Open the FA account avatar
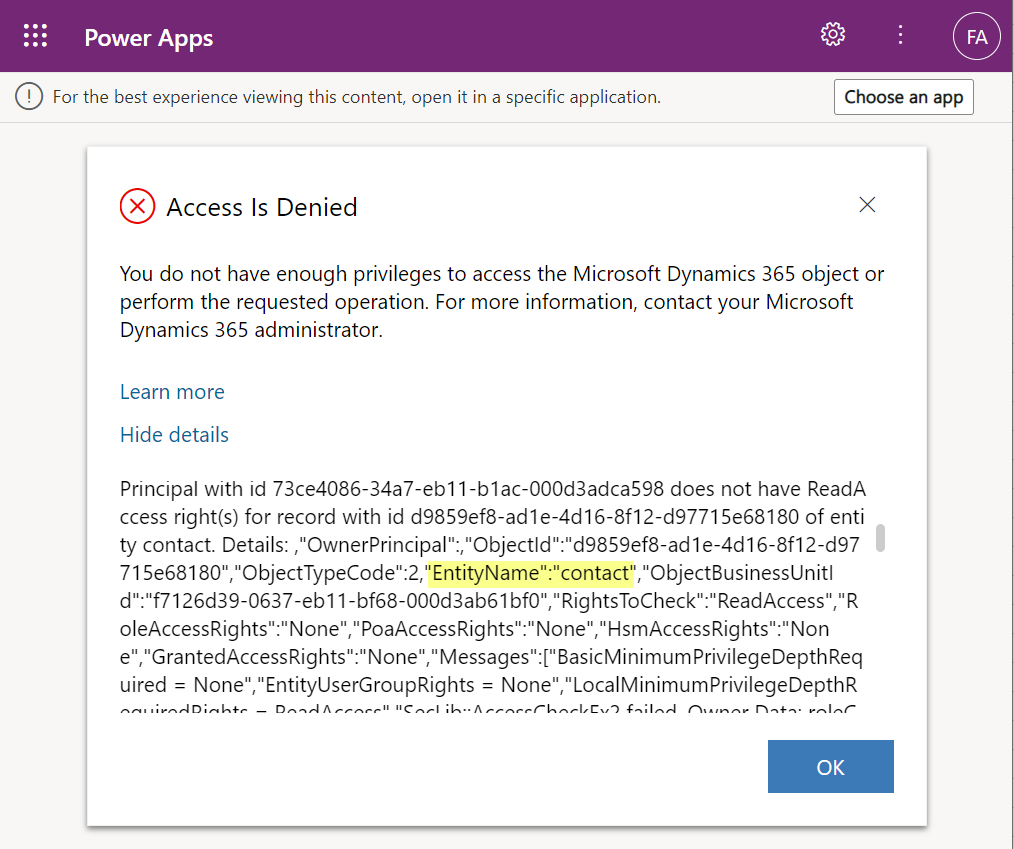 pyautogui.click(x=976, y=36)
